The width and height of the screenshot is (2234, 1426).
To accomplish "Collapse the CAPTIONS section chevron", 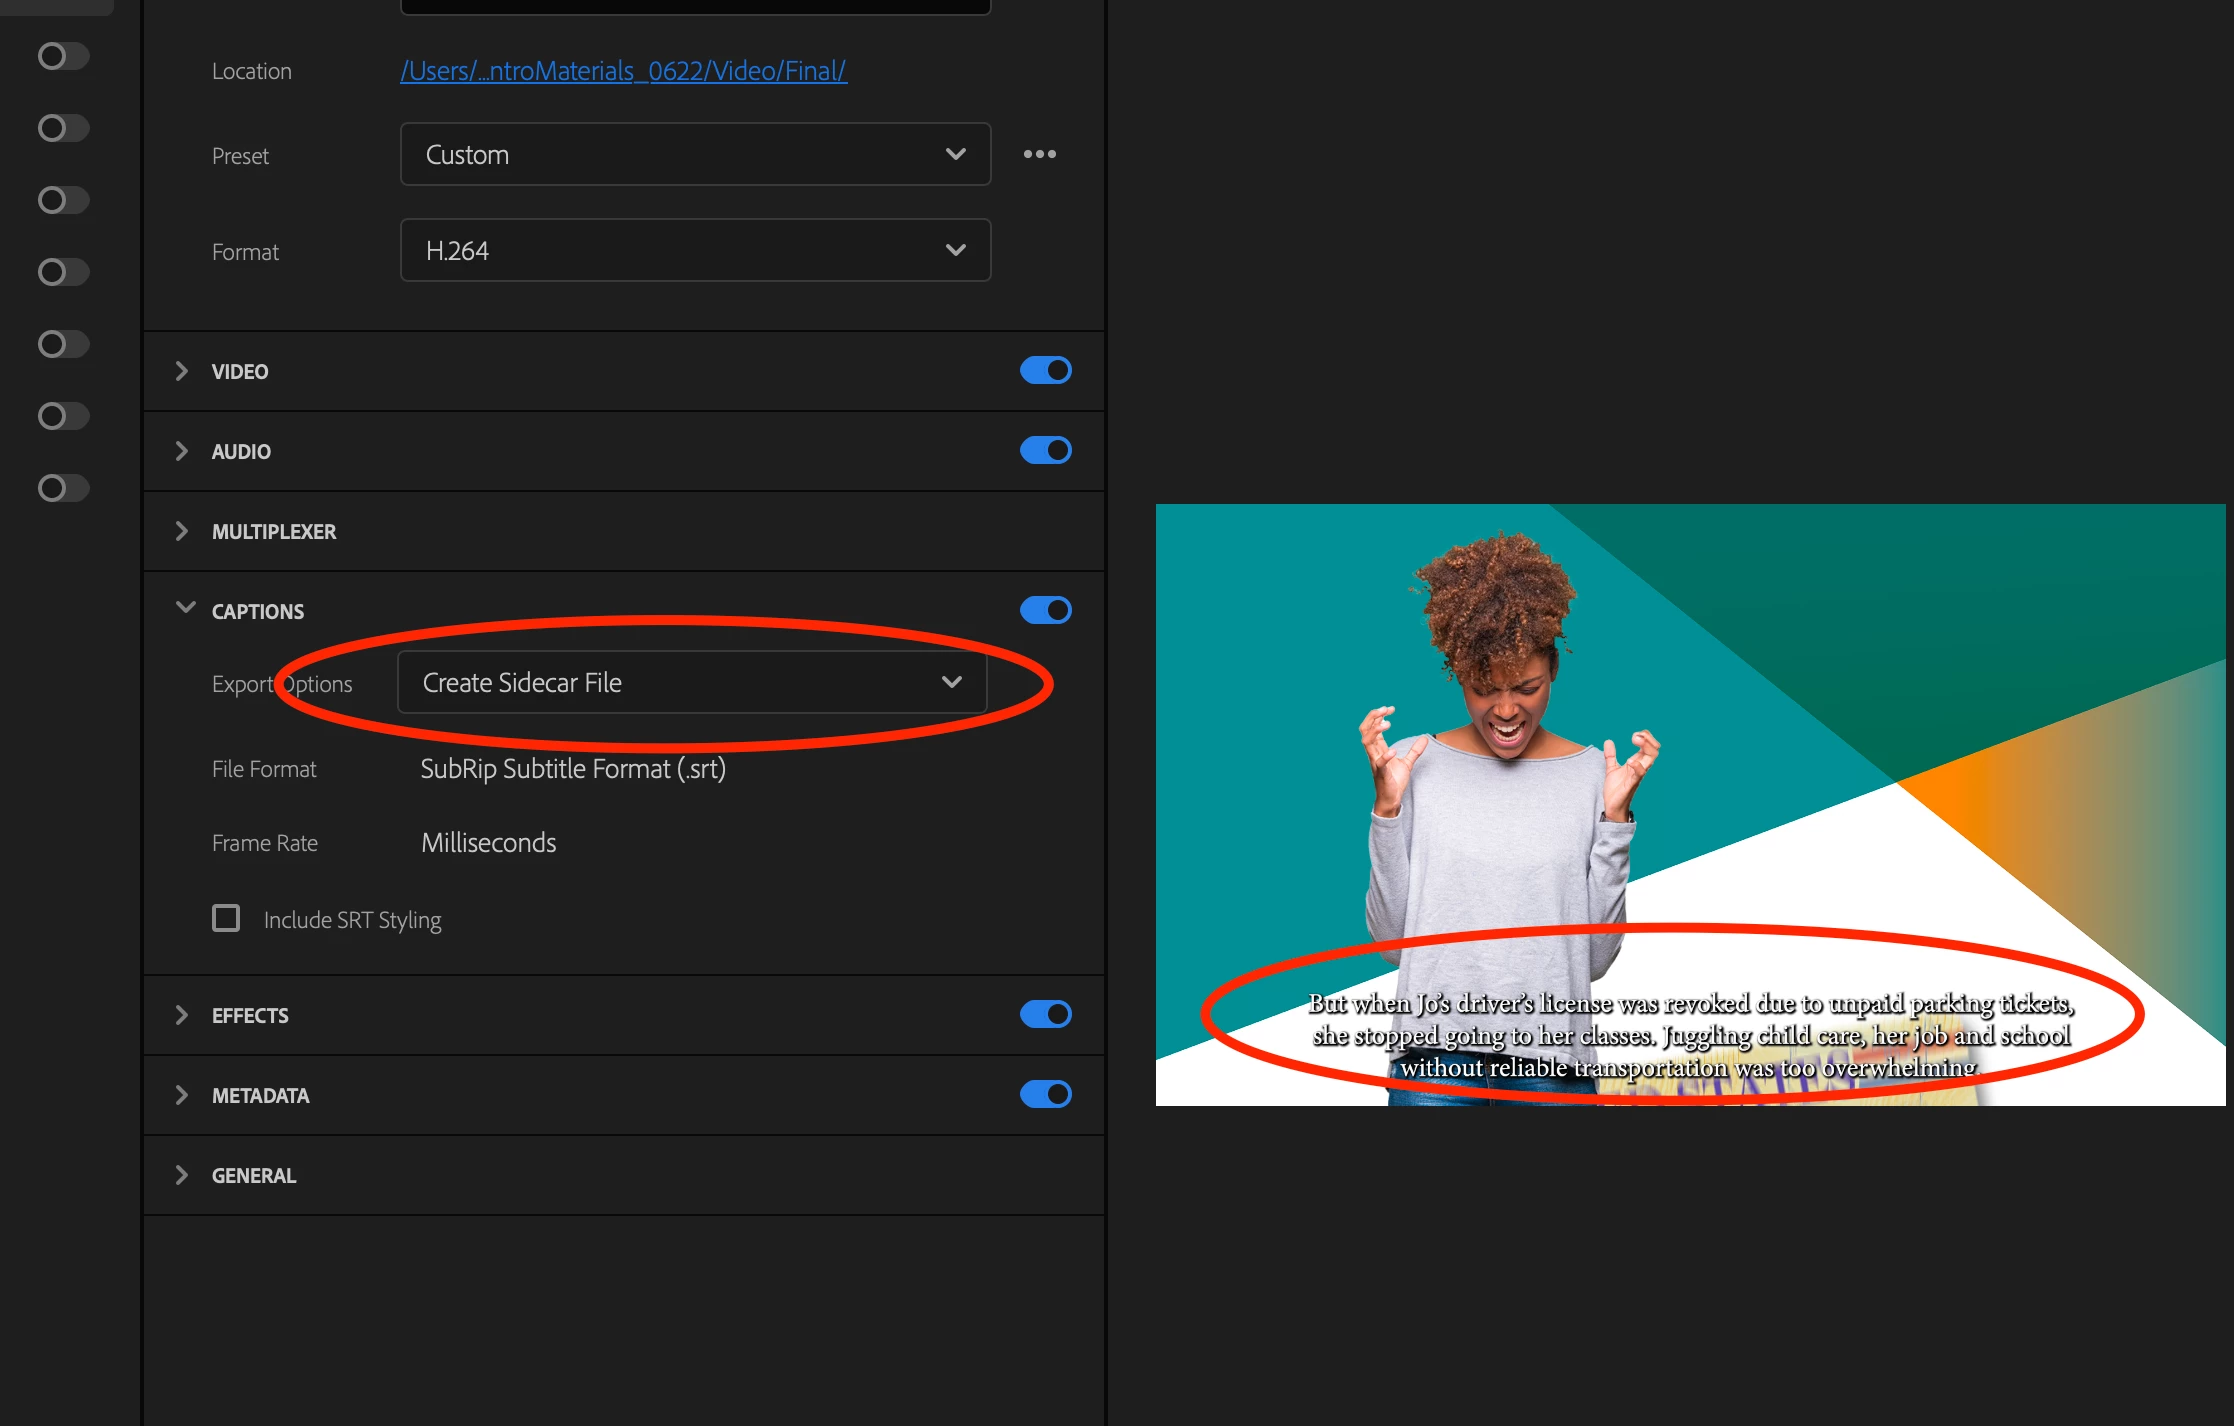I will tap(185, 608).
